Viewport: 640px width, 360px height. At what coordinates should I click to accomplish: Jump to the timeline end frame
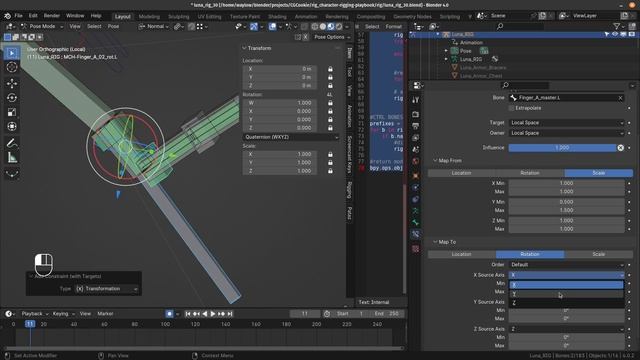(230, 314)
